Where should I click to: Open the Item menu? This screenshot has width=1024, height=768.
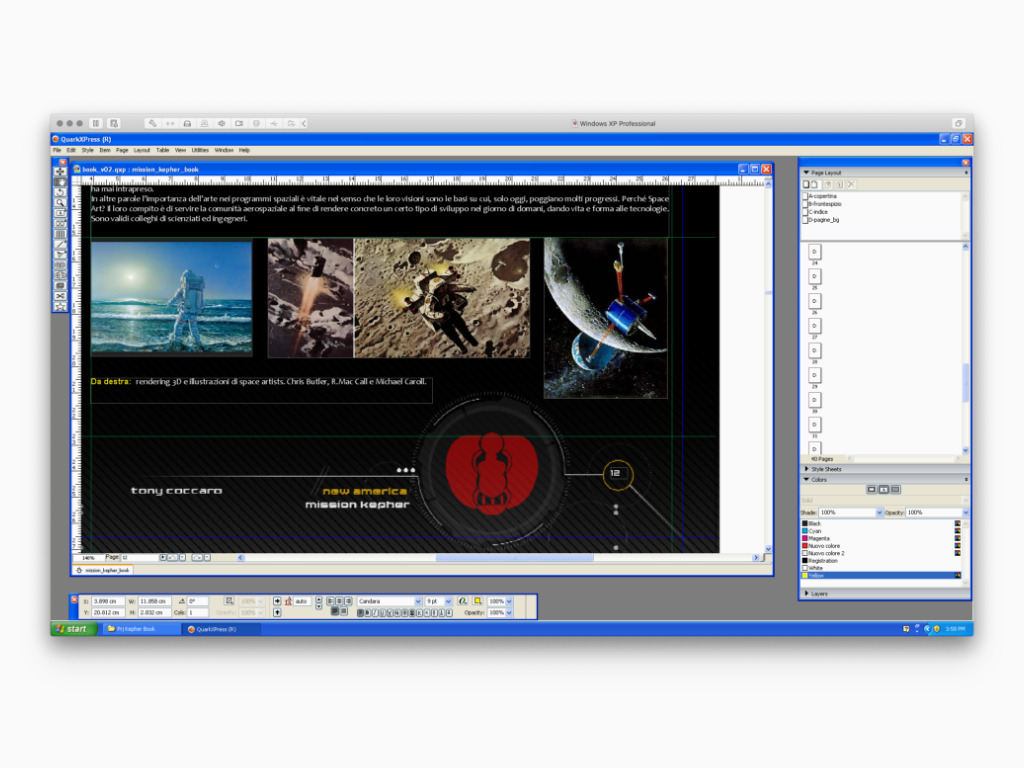104,150
